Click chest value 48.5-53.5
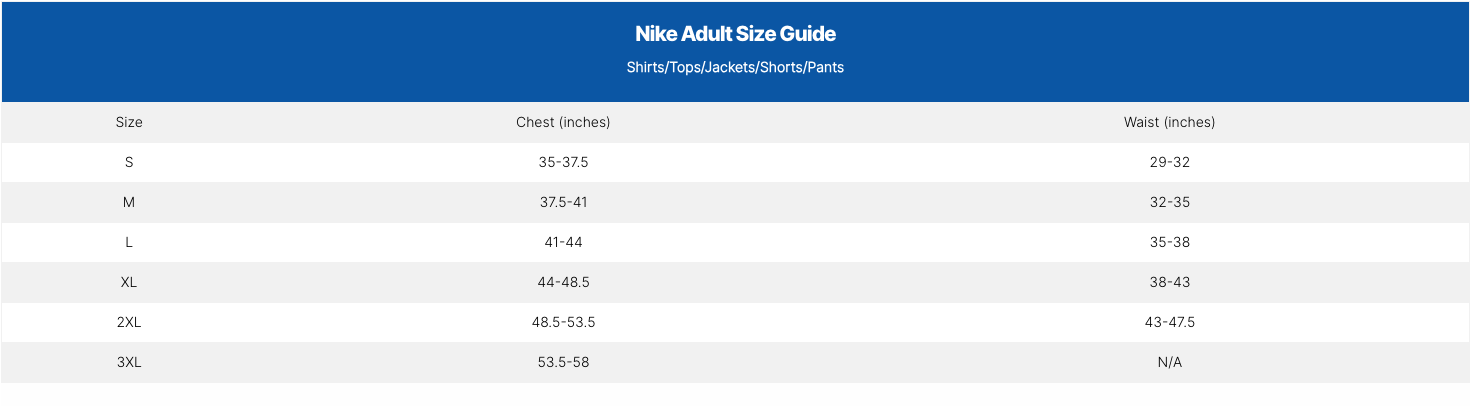 click(563, 322)
